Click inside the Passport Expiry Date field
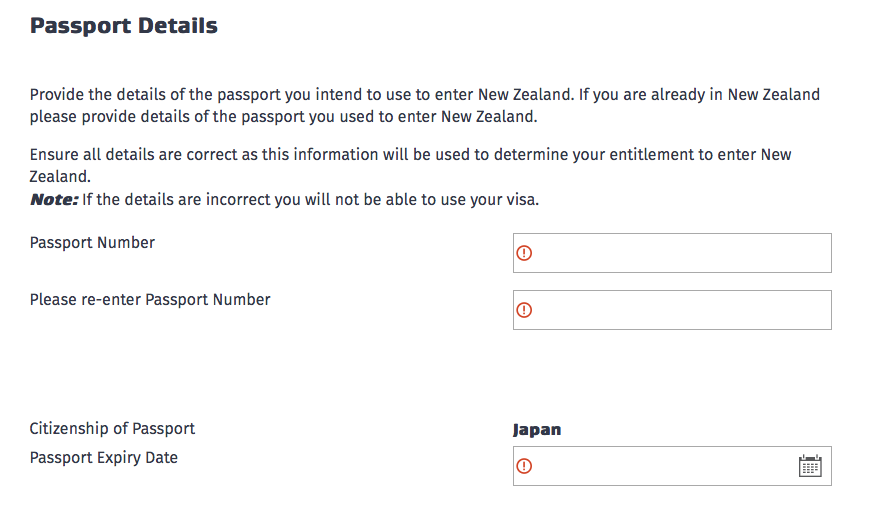The height and width of the screenshot is (512, 889). click(672, 466)
